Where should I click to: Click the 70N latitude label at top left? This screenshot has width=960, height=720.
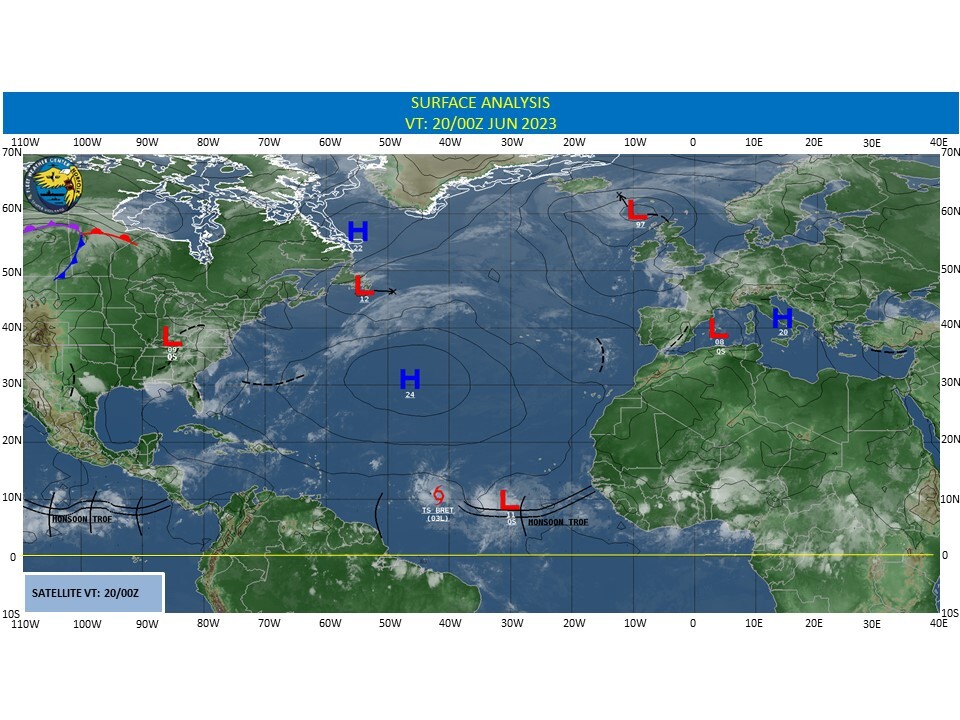pos(11,153)
